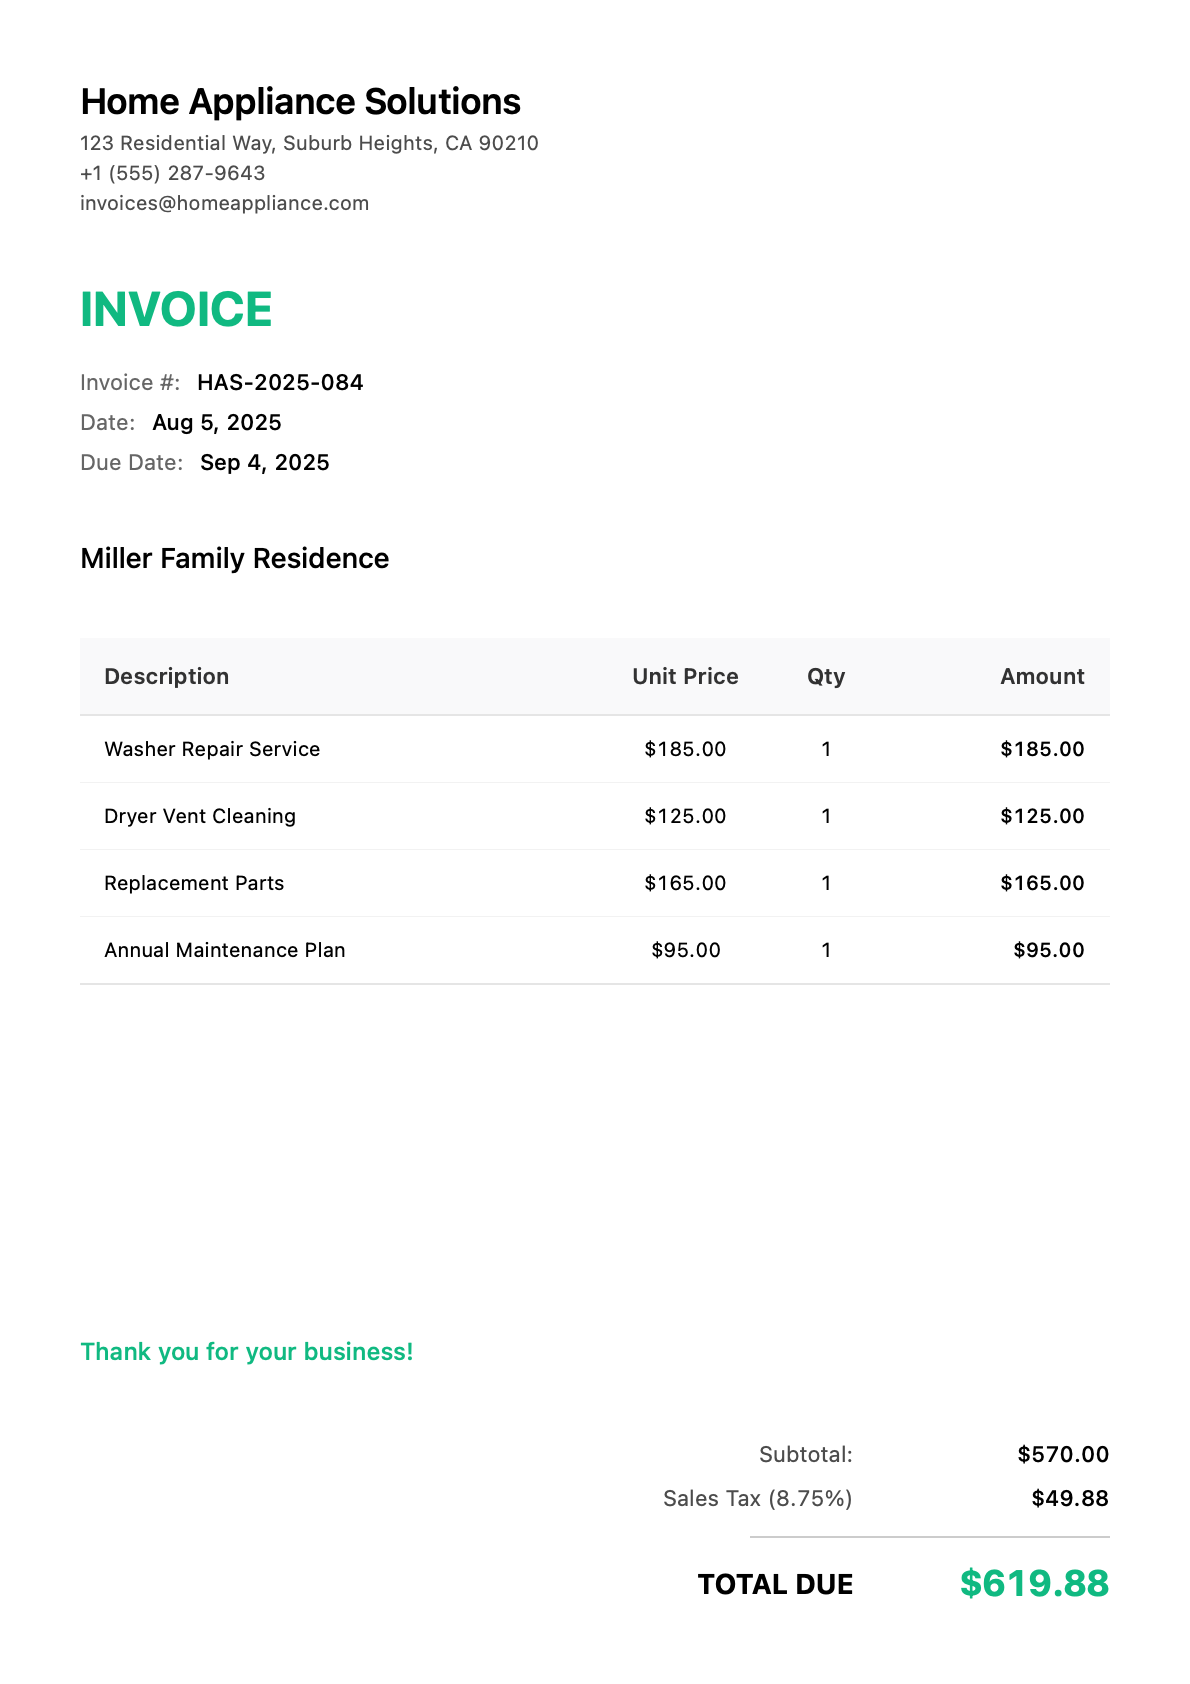Click the Subtotal label
1190x1684 pixels.
(806, 1454)
